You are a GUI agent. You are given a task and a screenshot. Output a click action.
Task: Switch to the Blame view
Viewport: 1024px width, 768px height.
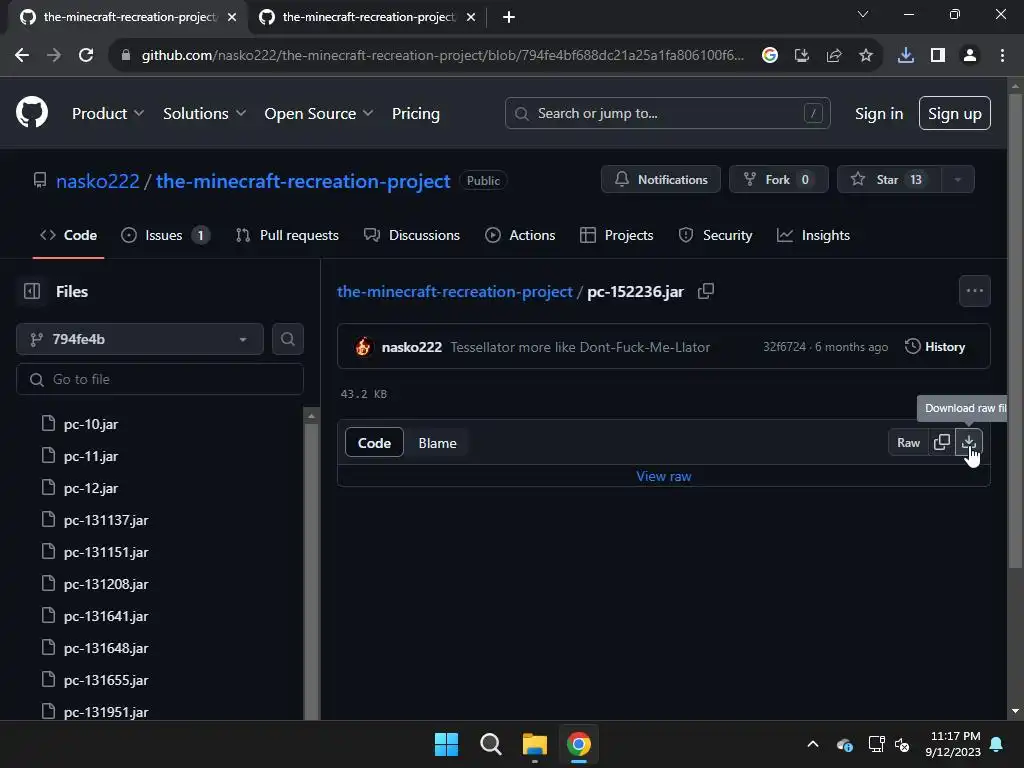point(438,443)
